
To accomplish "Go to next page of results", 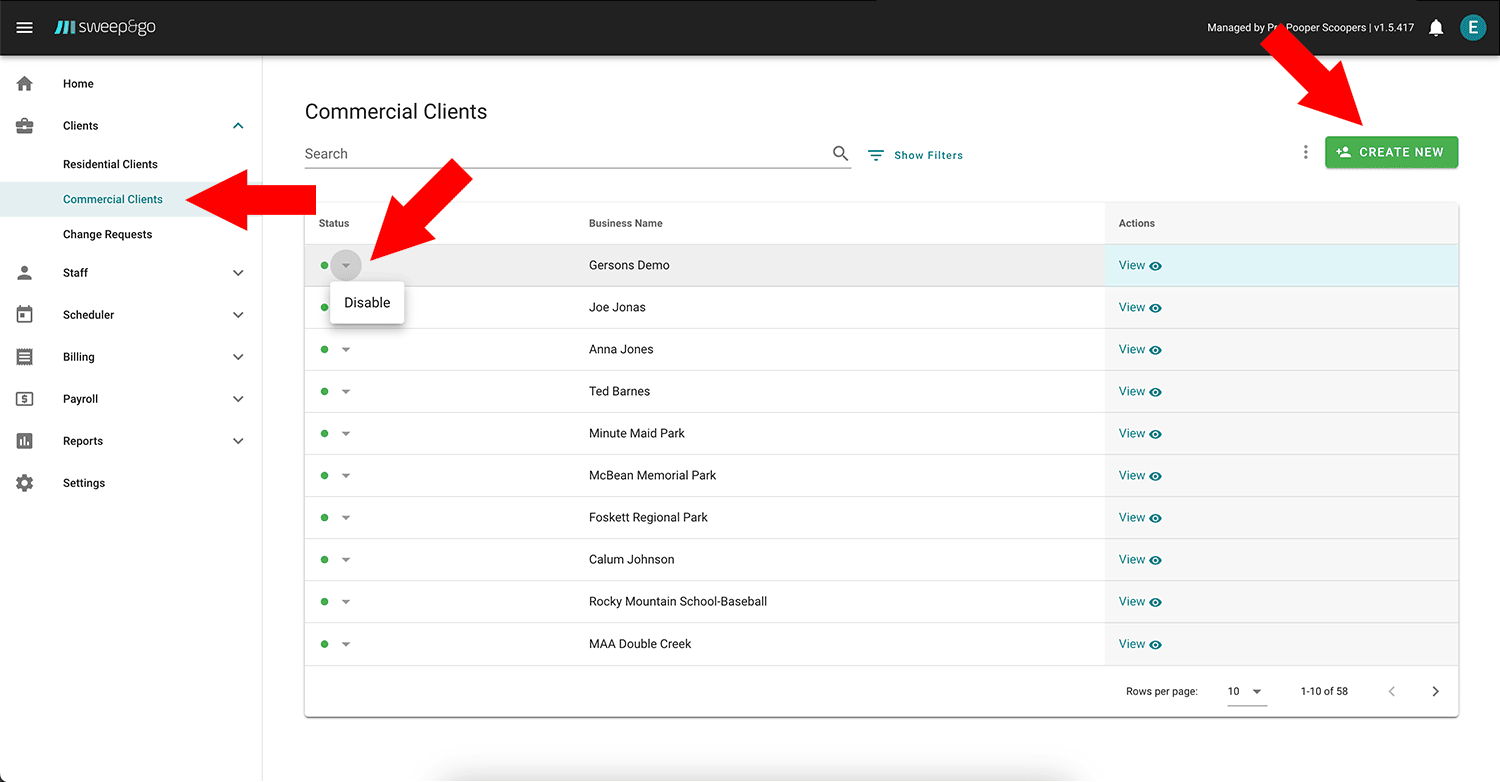I will (x=1435, y=691).
